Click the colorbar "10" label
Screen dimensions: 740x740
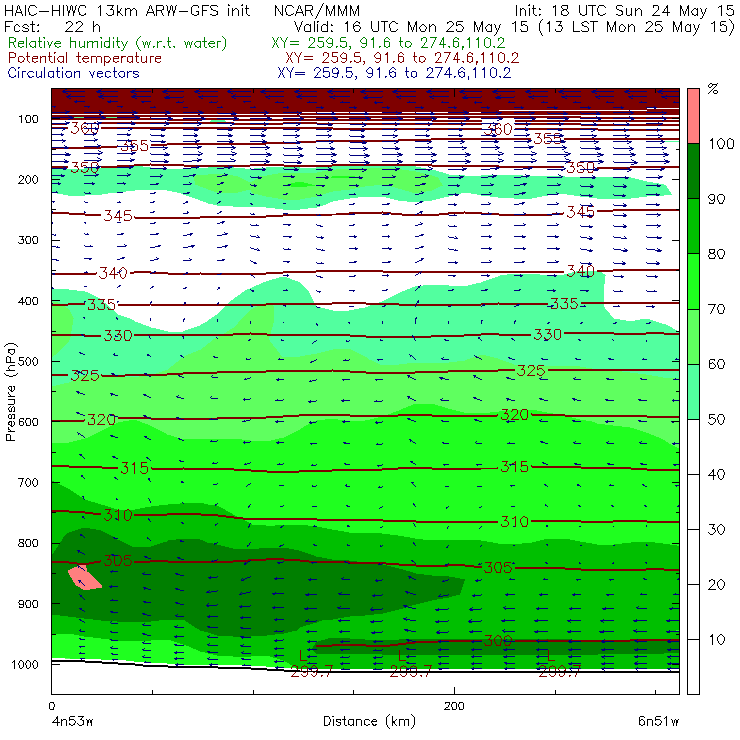[x=715, y=640]
